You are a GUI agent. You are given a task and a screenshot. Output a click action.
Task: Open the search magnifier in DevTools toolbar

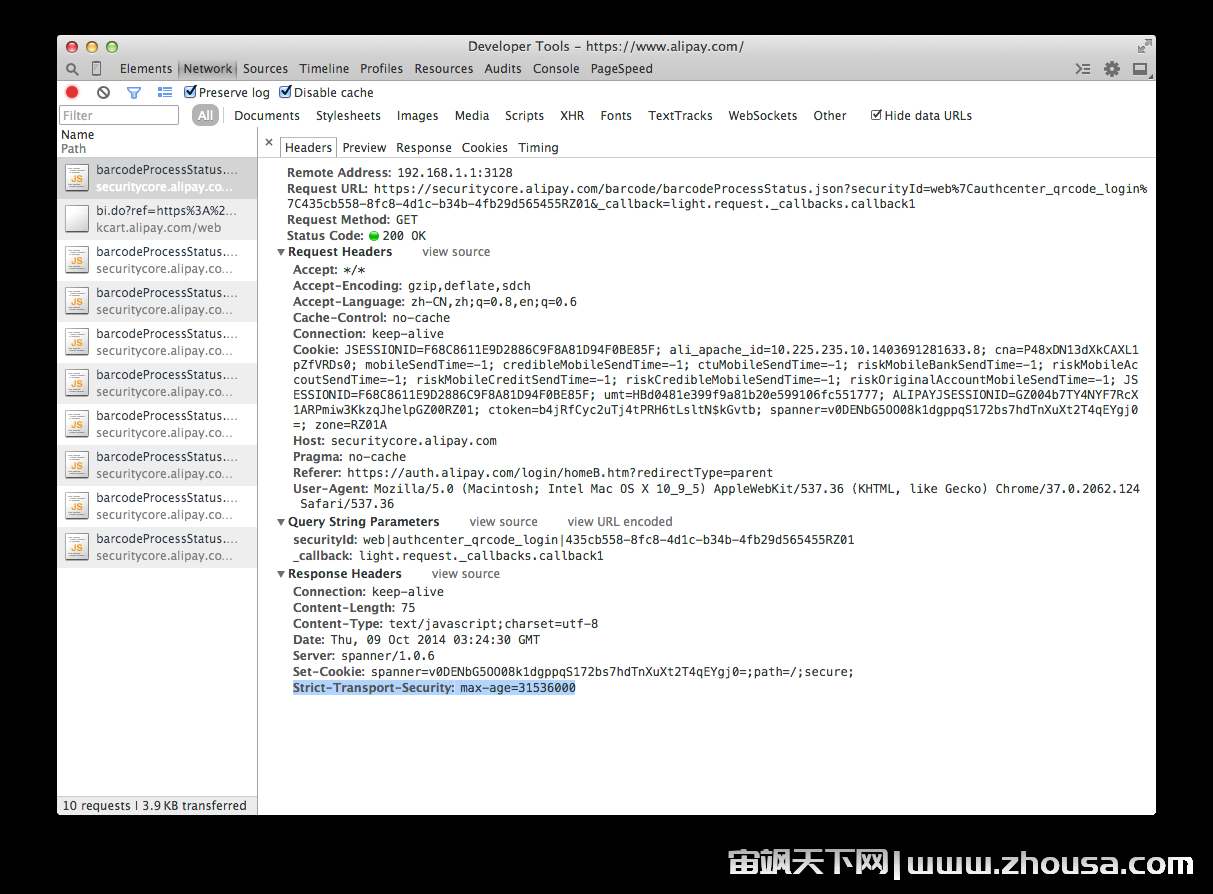72,69
